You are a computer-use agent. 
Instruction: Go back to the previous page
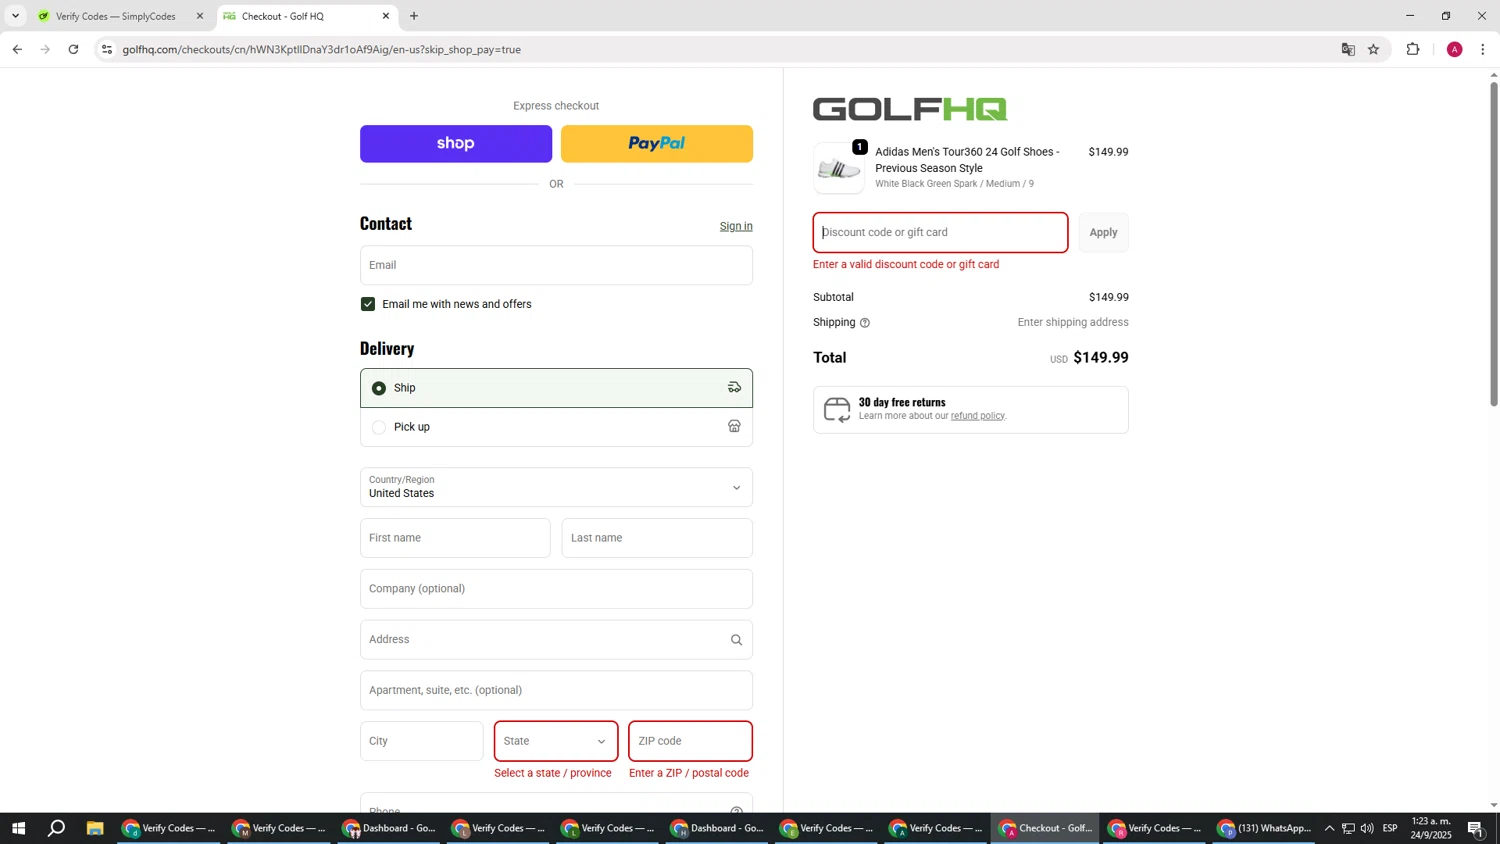[x=17, y=49]
